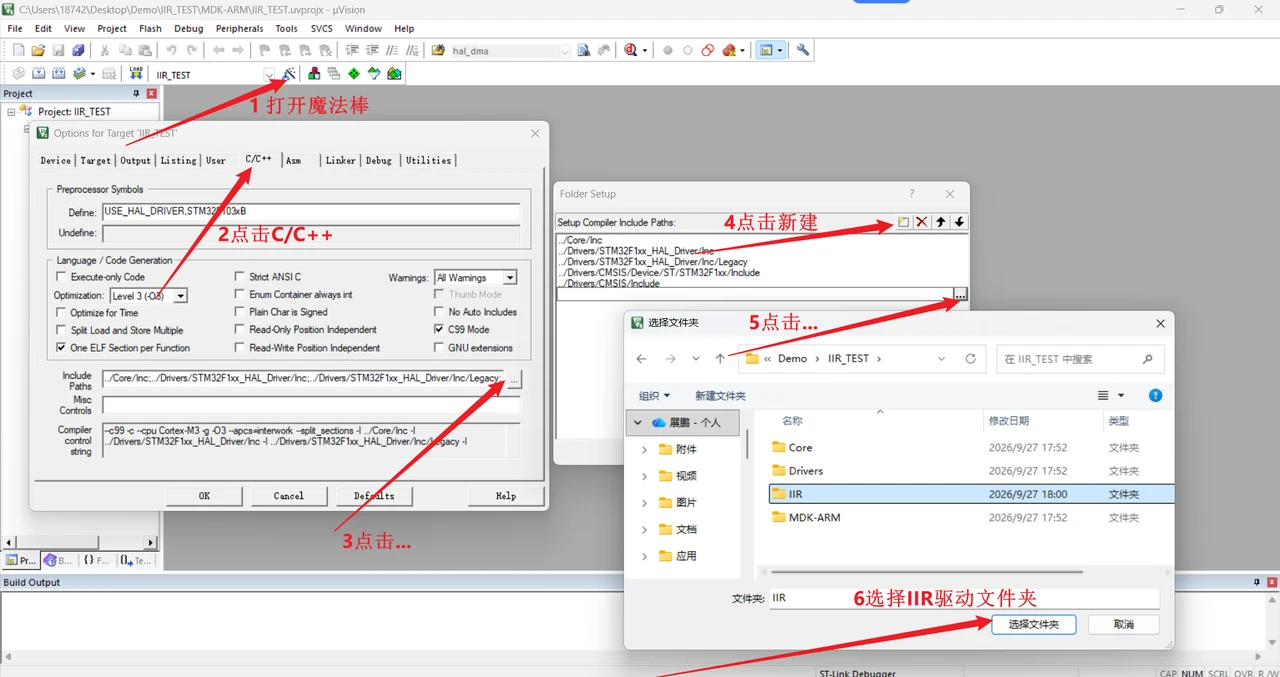
Task: Enable the Strict ANSI C checkbox
Action: click(x=240, y=277)
